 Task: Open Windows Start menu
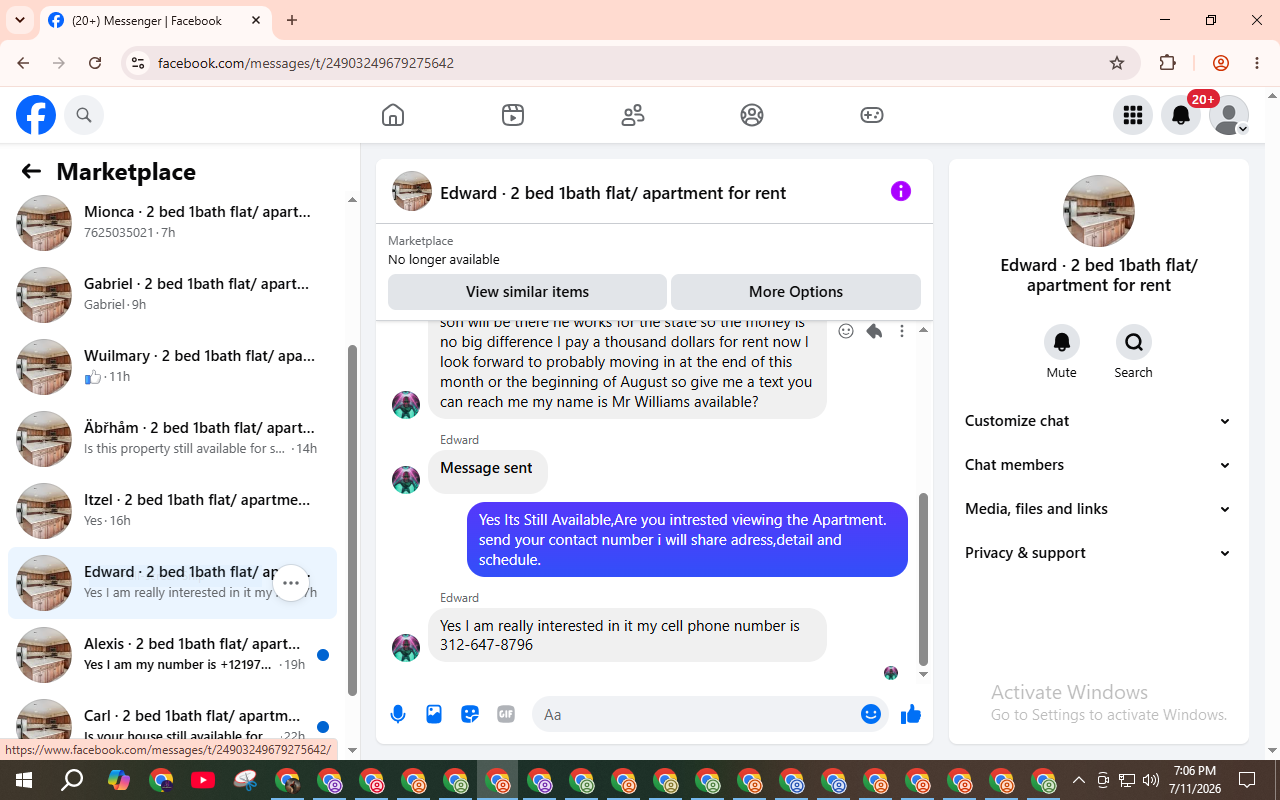pyautogui.click(x=24, y=780)
